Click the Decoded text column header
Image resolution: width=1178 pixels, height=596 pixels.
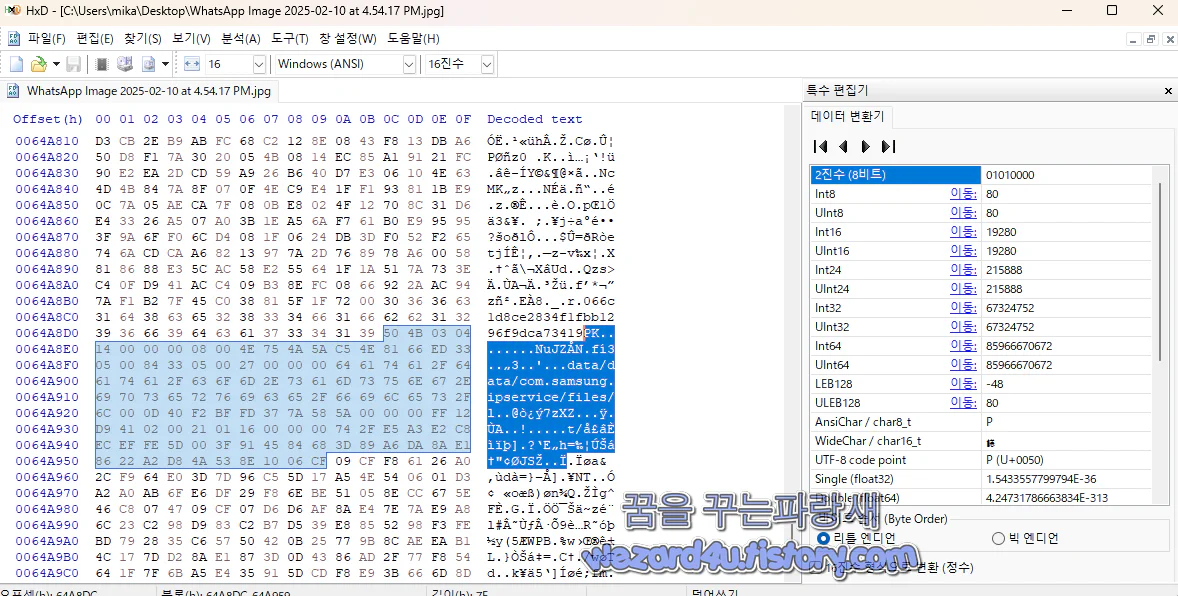(x=535, y=119)
